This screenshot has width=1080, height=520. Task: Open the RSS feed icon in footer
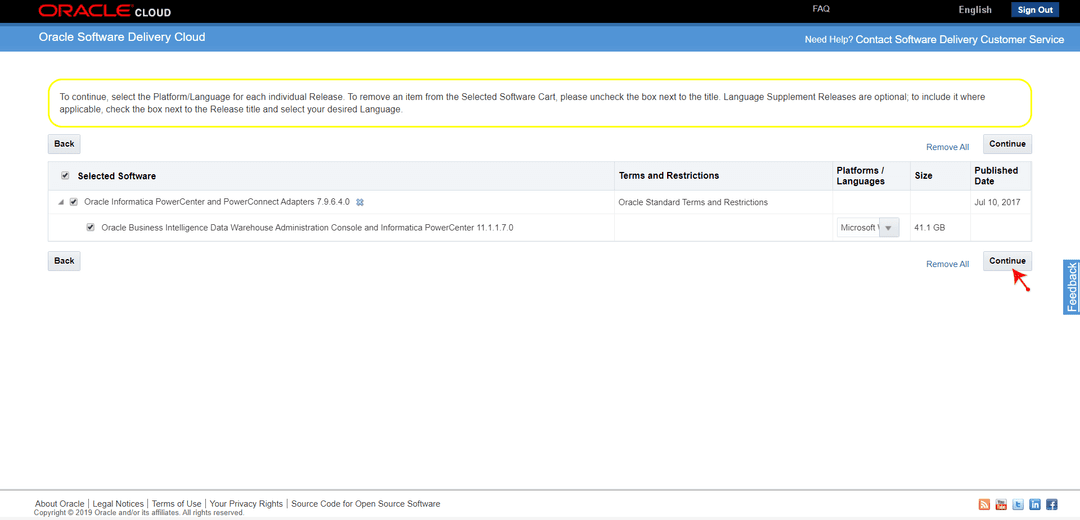pos(984,504)
